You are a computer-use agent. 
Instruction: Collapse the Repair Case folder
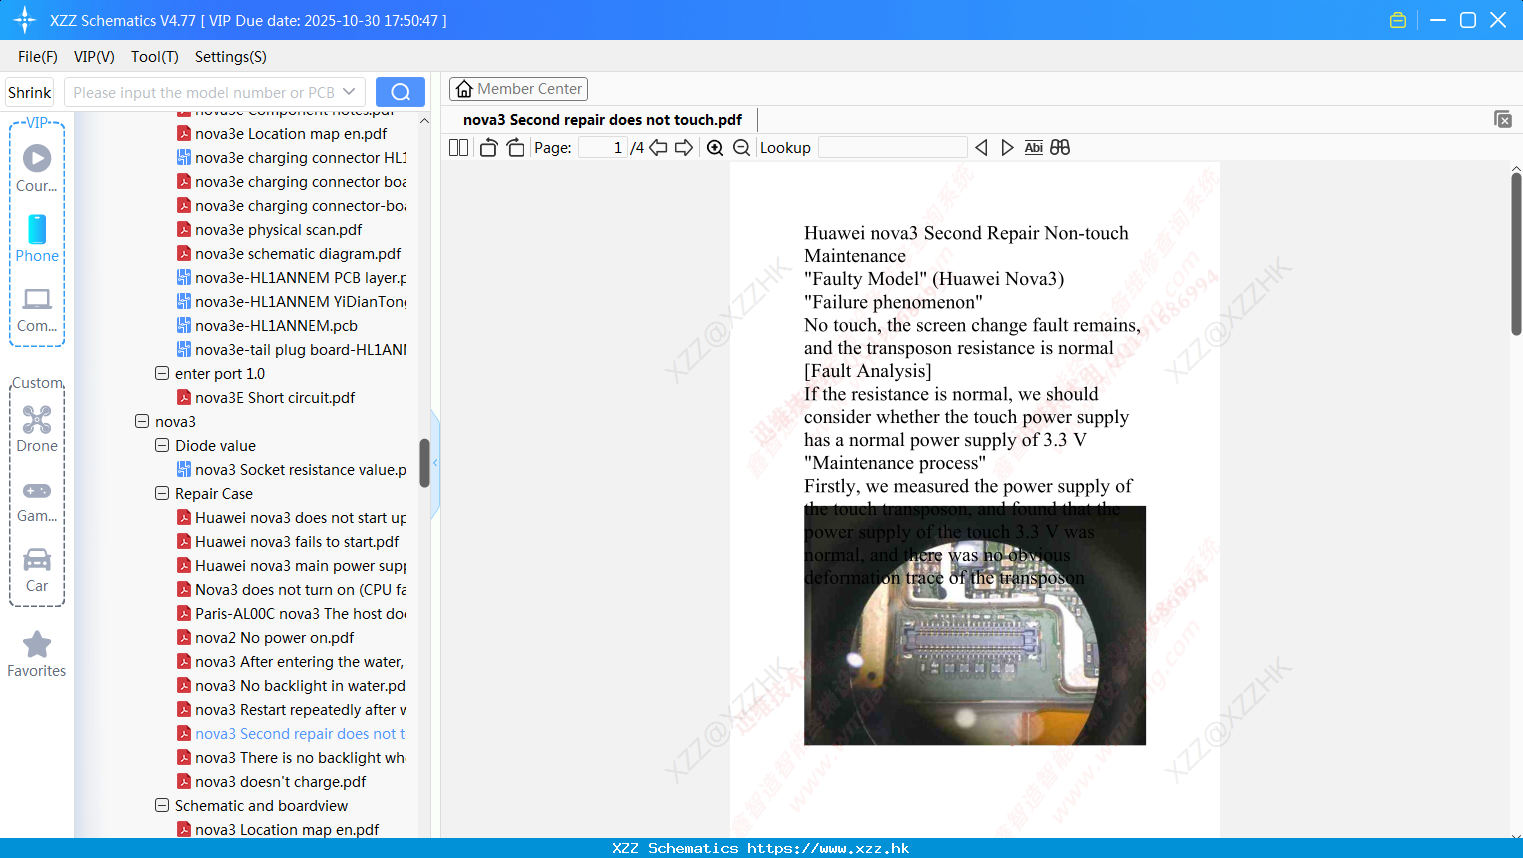(x=162, y=494)
